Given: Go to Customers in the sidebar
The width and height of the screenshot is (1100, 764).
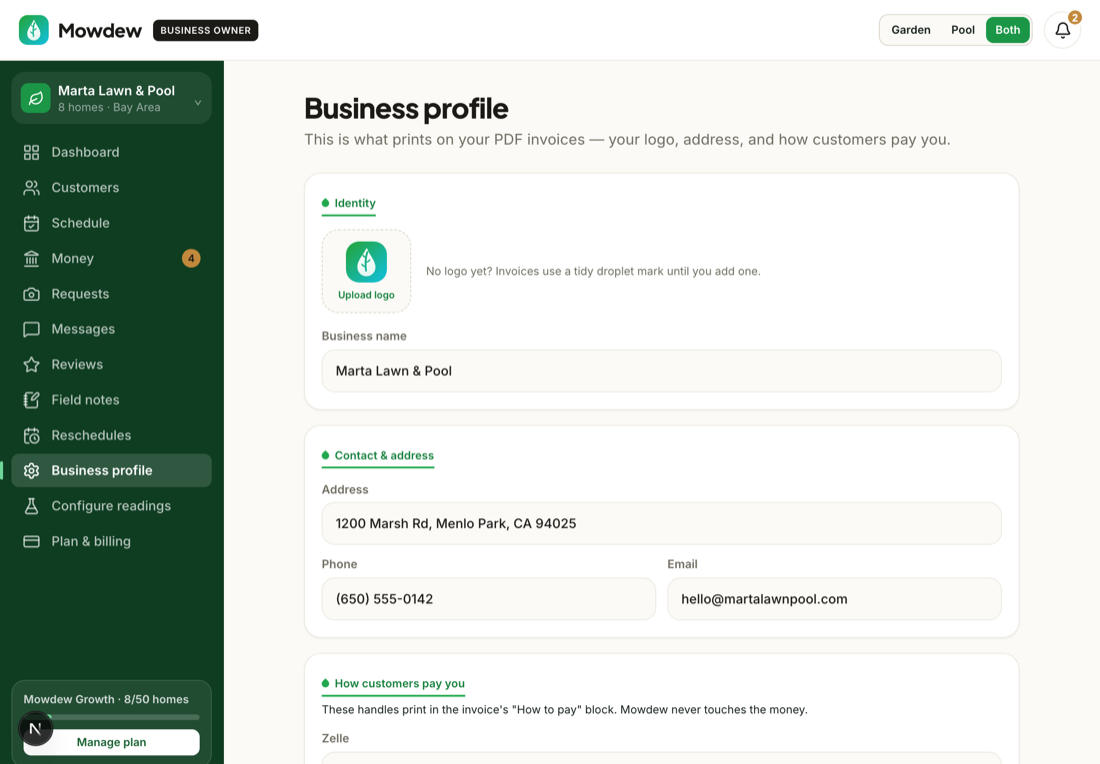Looking at the screenshot, I should (x=112, y=187).
